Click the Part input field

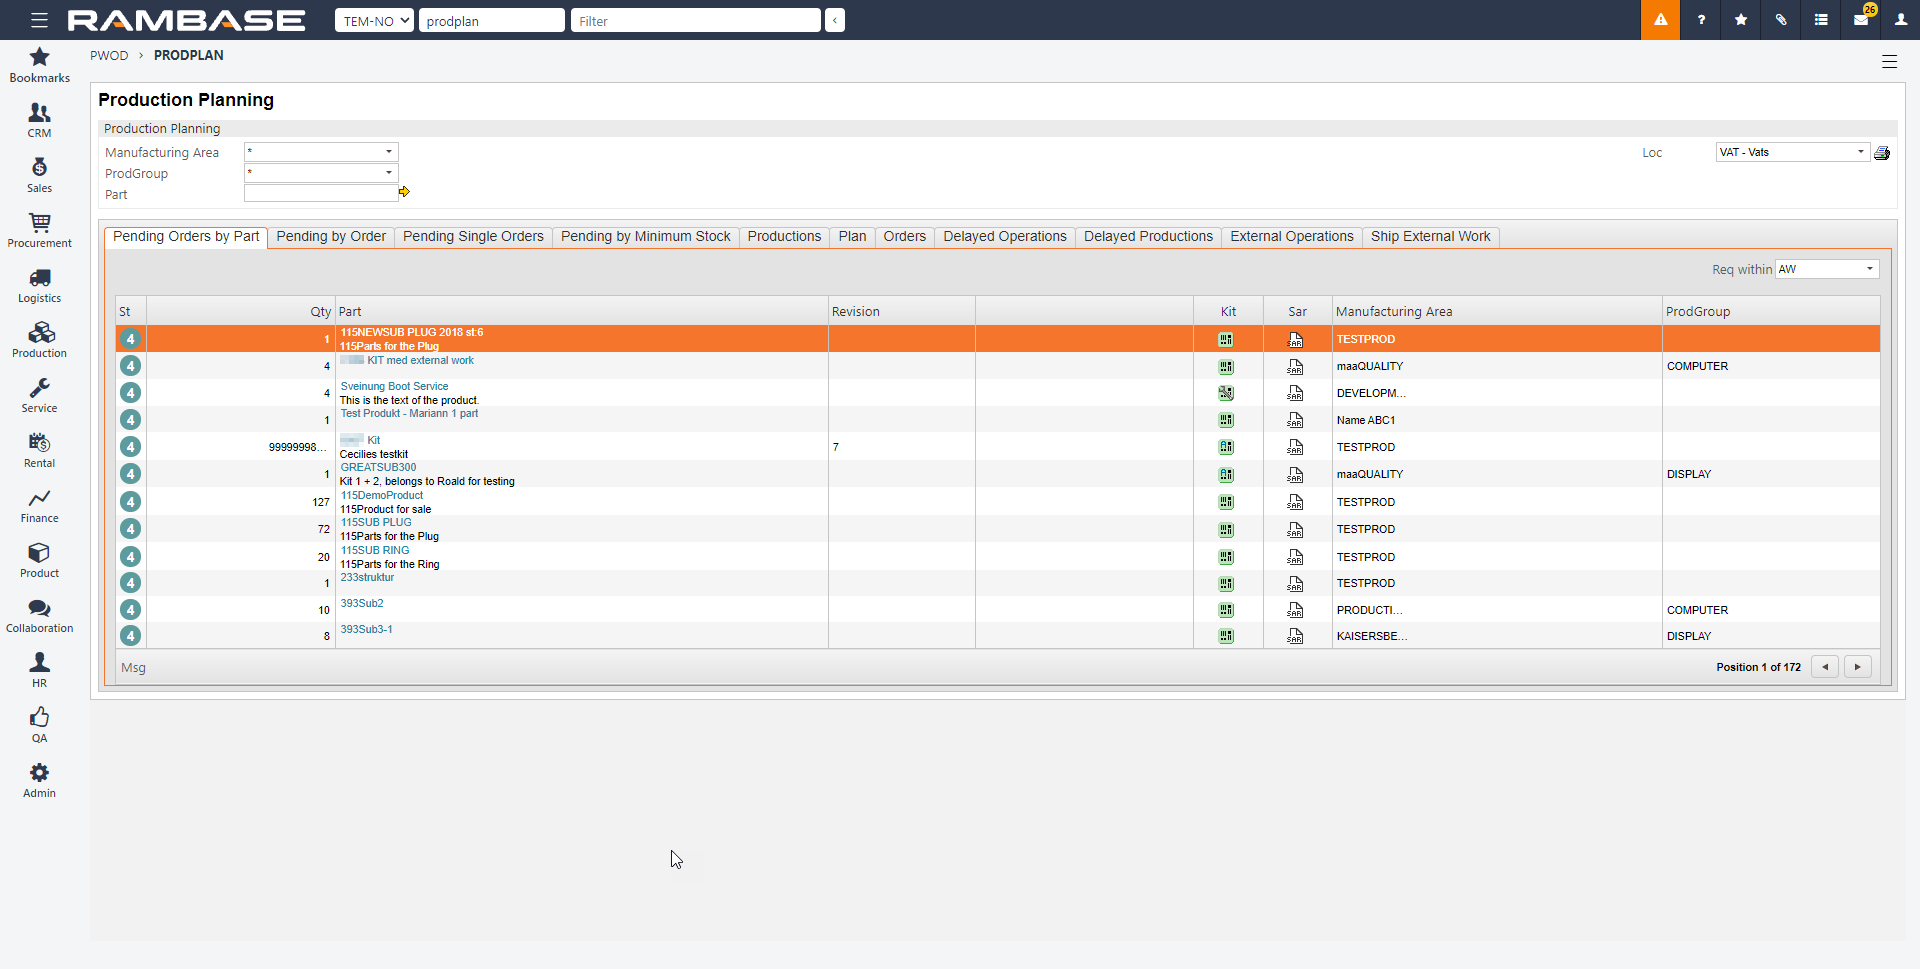coord(320,194)
